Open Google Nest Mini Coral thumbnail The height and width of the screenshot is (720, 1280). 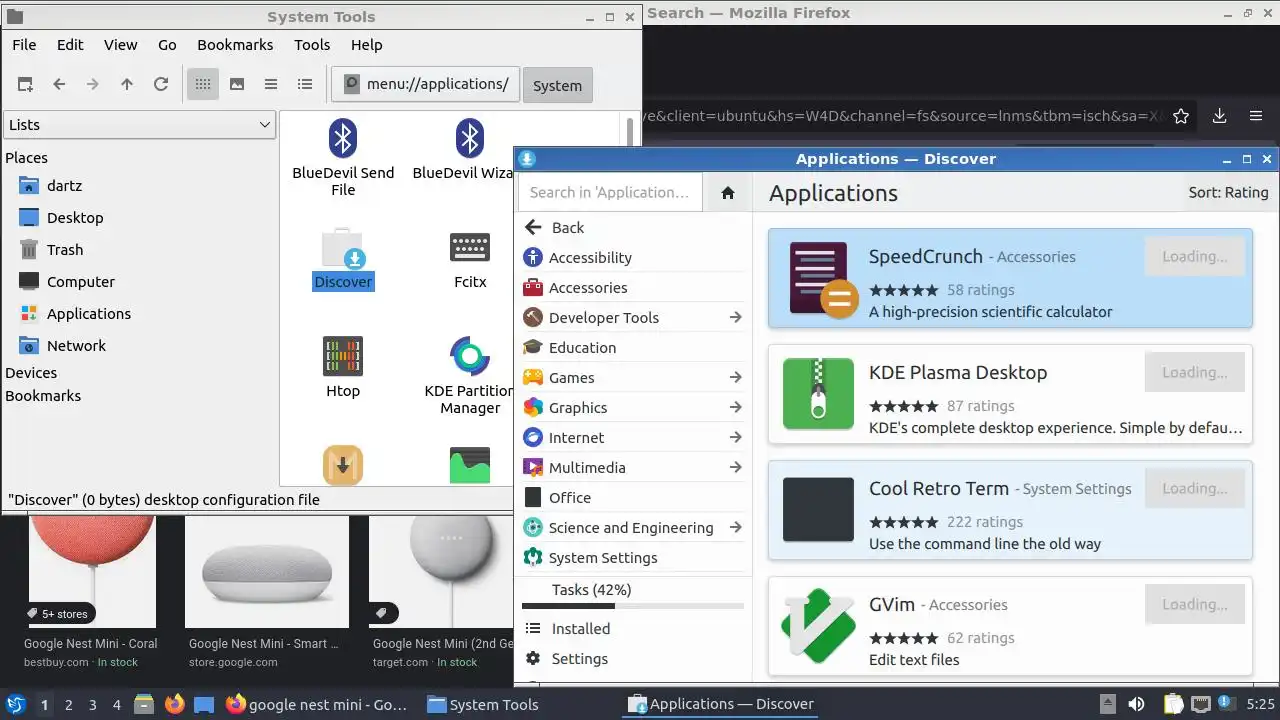click(92, 571)
